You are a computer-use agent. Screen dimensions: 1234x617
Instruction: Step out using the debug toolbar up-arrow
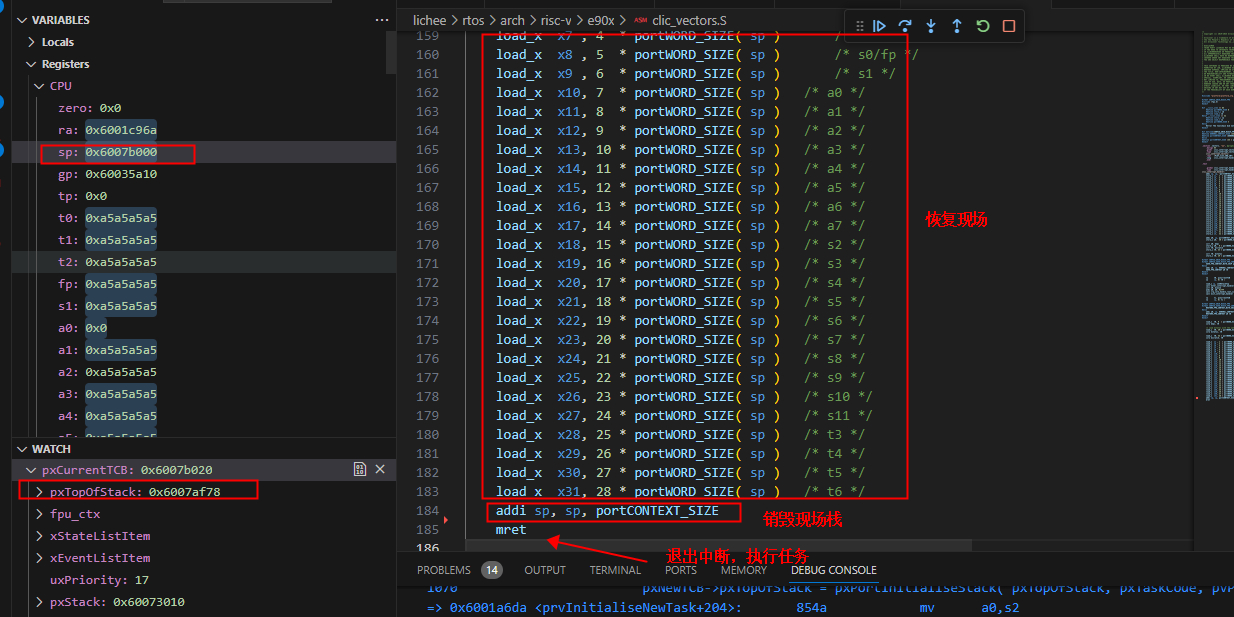click(x=957, y=26)
